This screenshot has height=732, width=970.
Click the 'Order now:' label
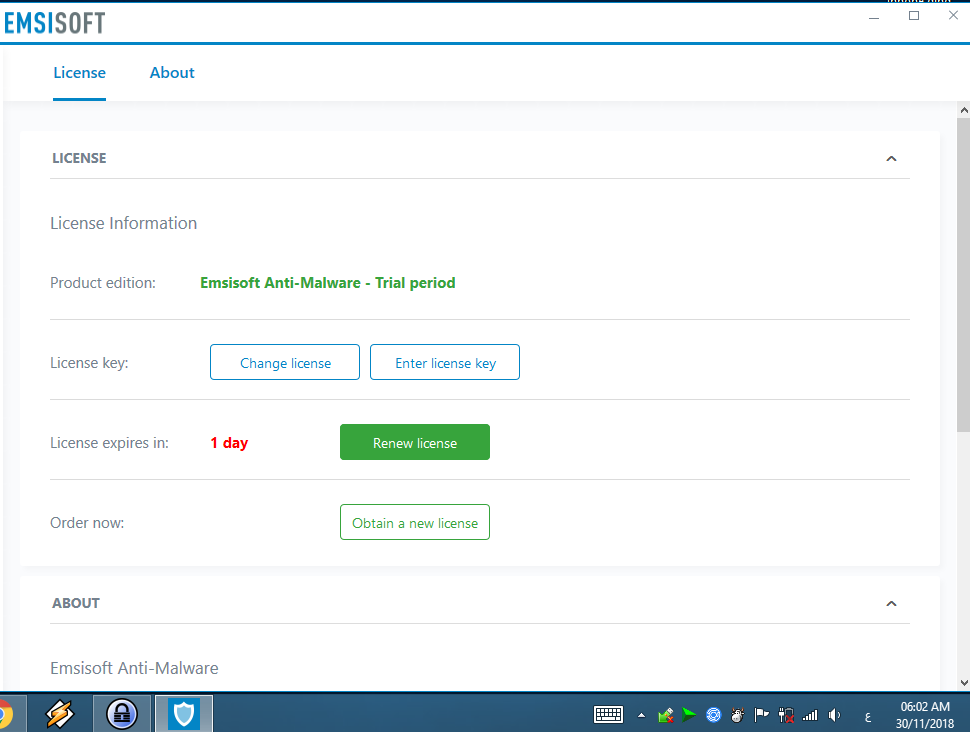point(87,523)
